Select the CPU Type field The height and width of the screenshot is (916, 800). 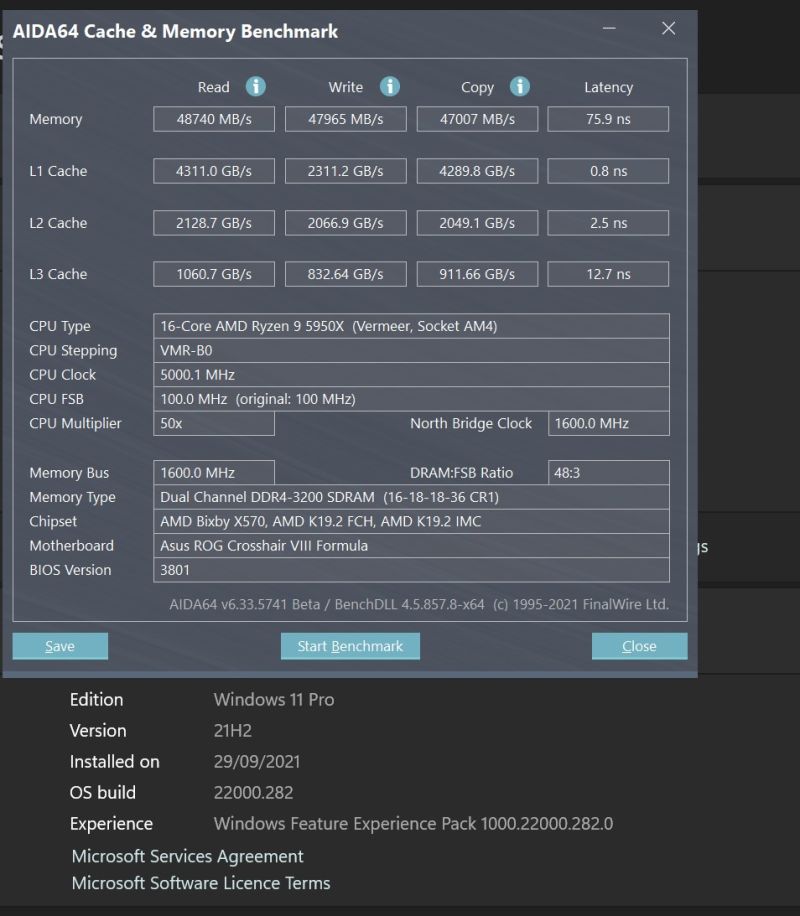tap(412, 326)
